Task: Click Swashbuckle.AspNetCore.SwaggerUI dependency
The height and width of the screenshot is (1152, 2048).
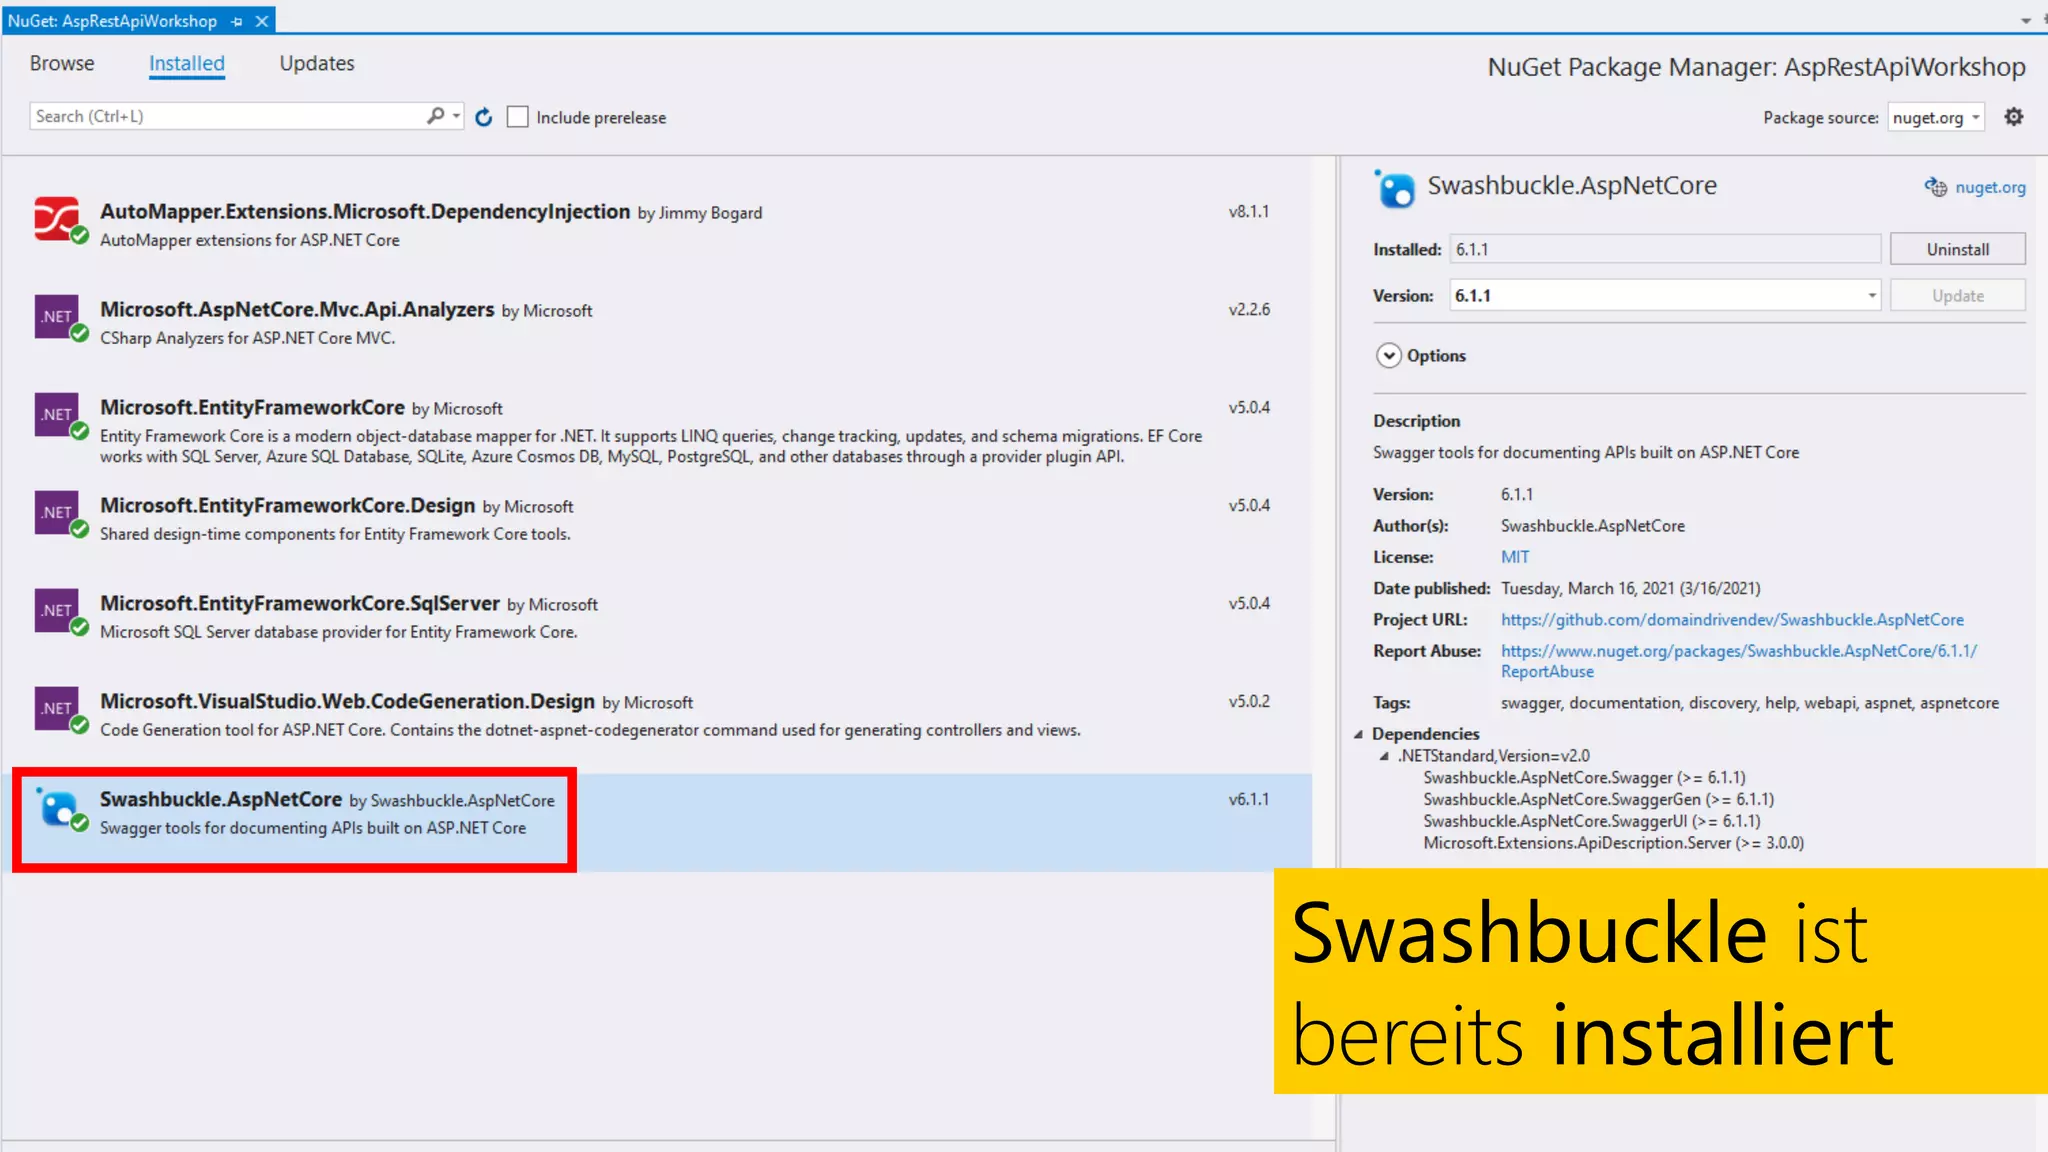Action: (x=1592, y=822)
